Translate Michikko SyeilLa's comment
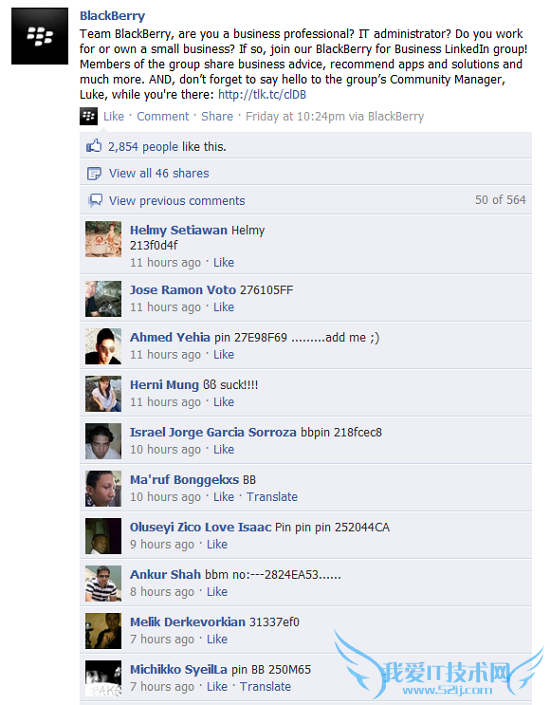The height and width of the screenshot is (705, 550). tap(265, 687)
